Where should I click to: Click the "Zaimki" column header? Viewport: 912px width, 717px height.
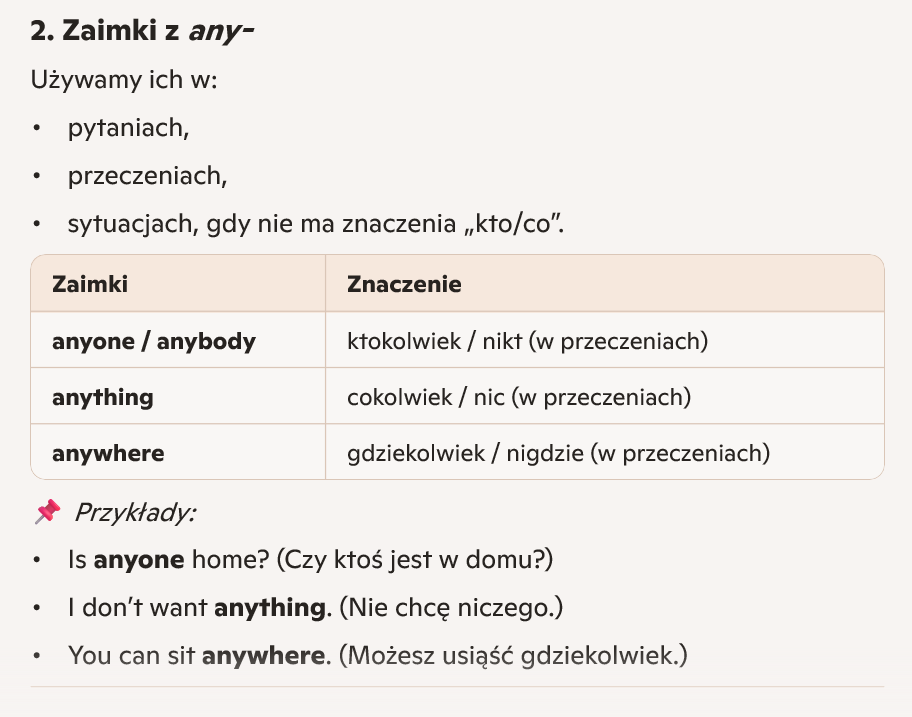90,284
